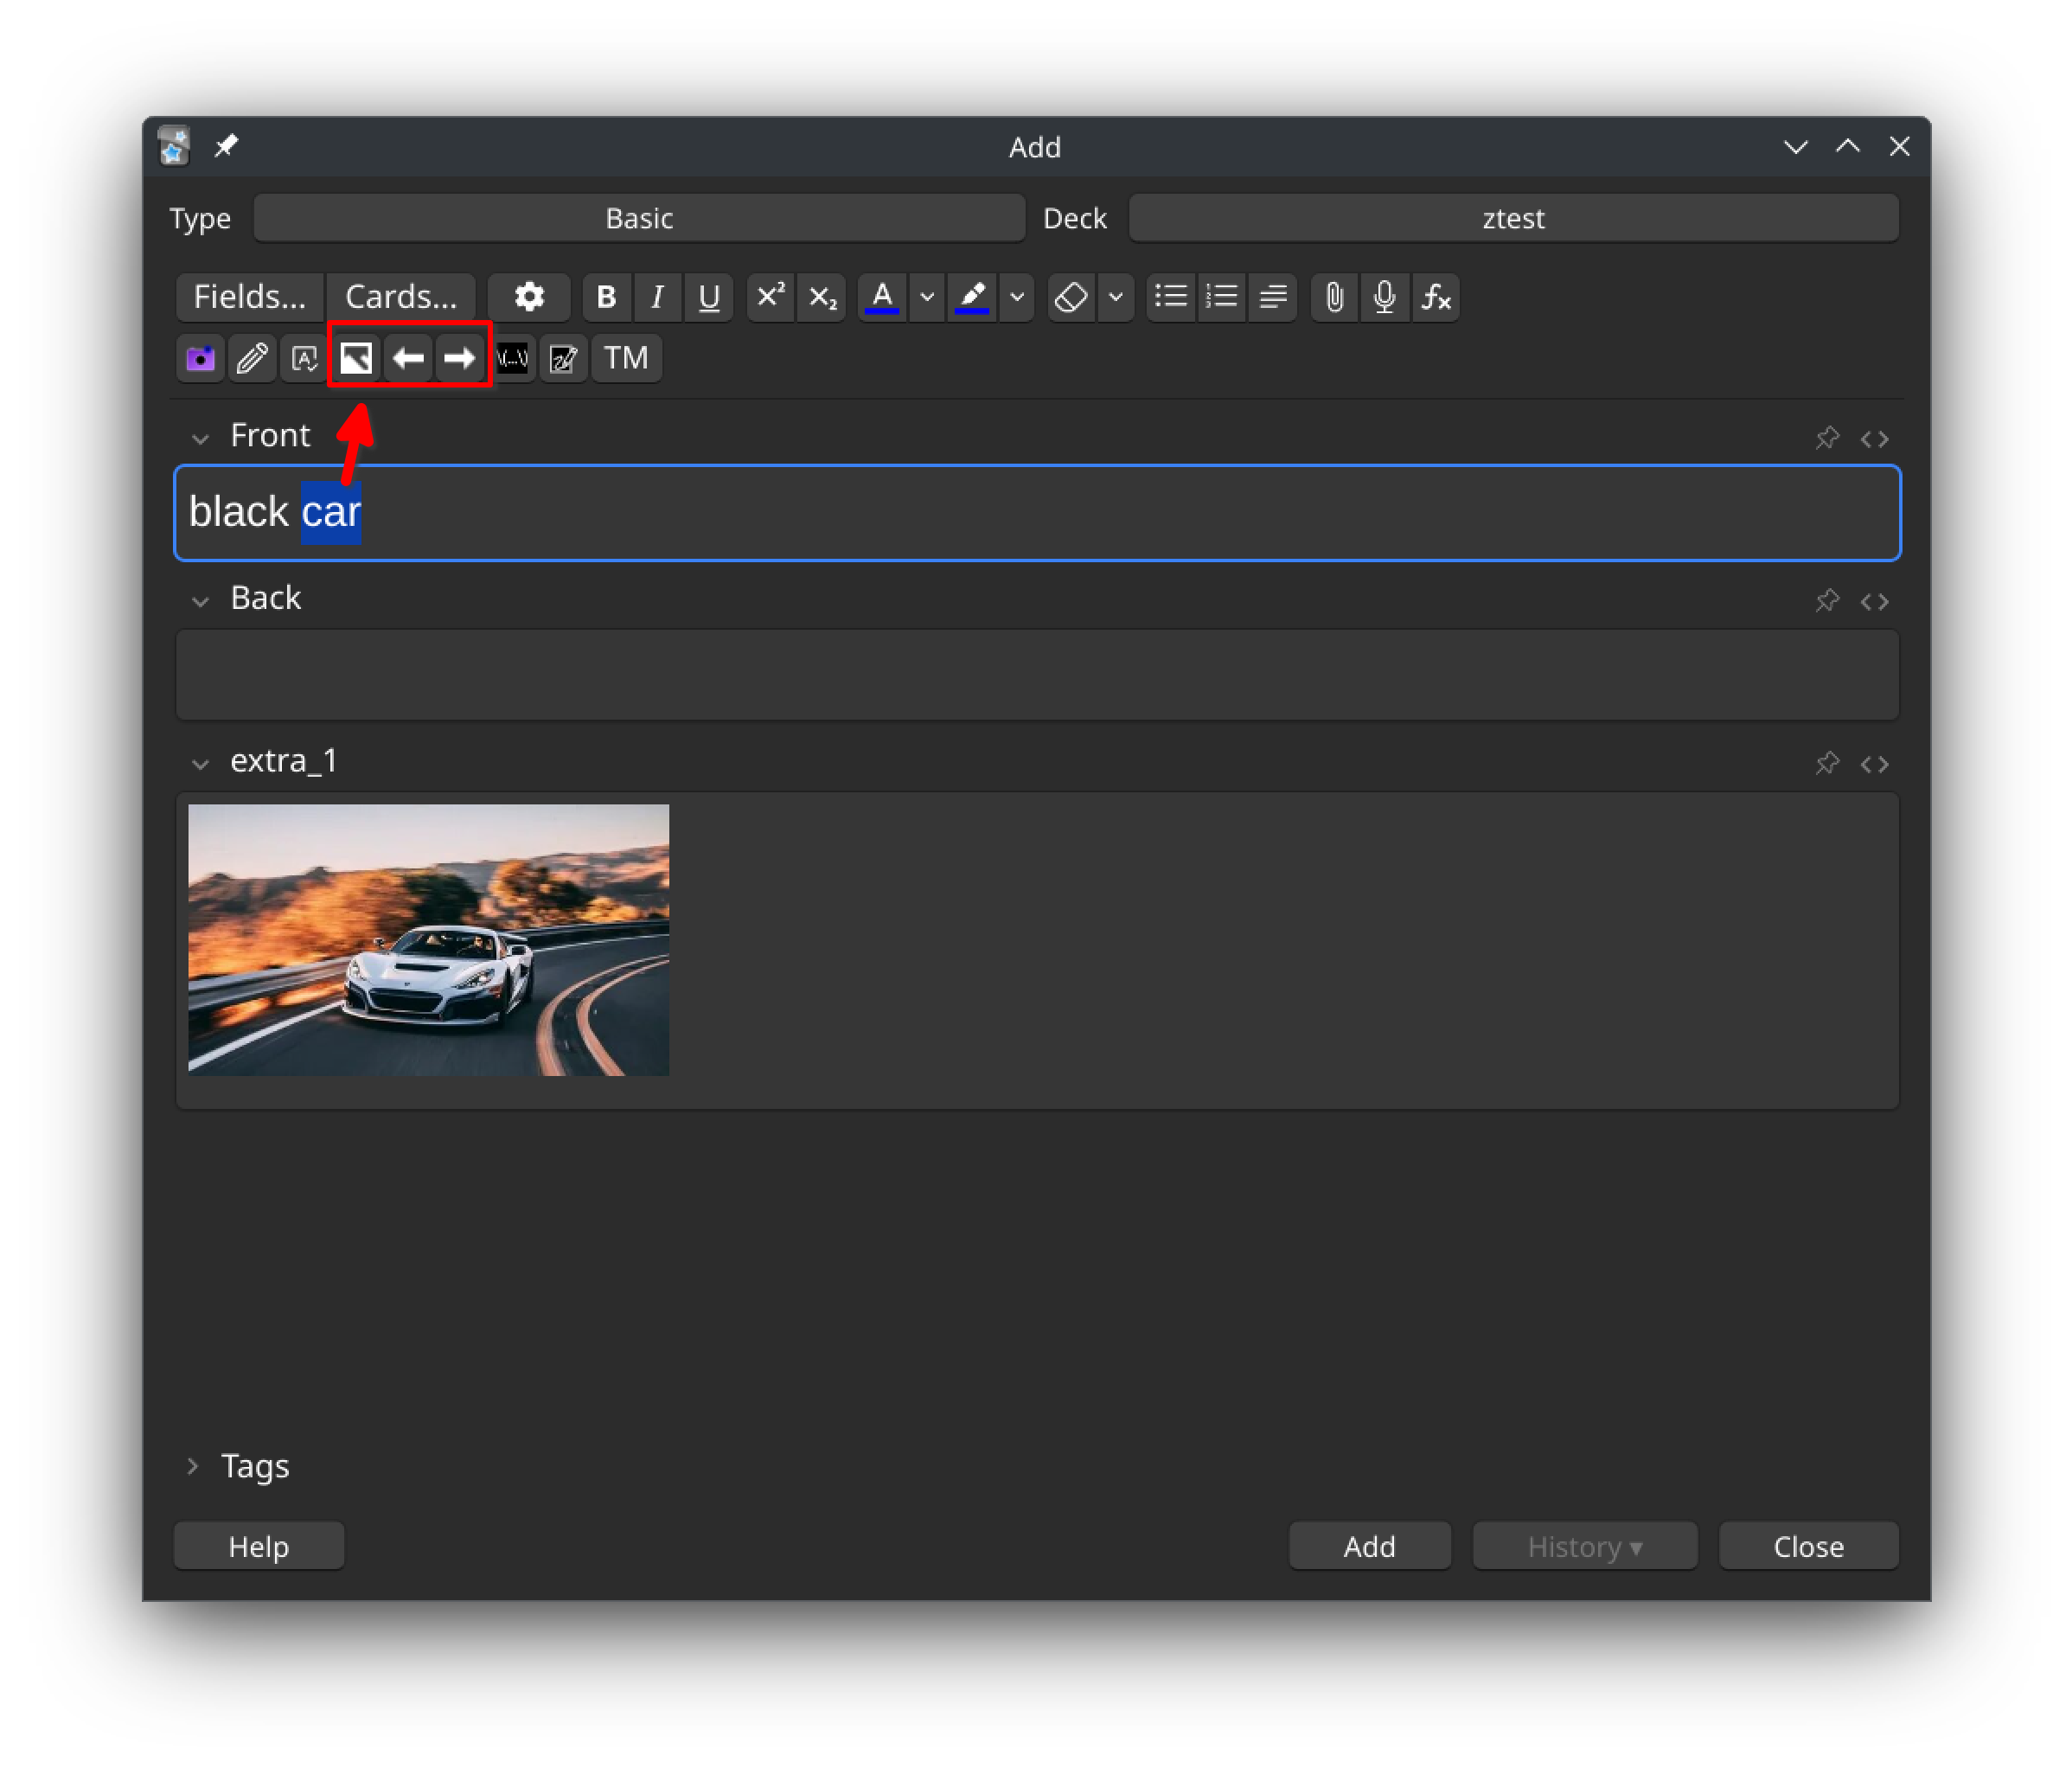Toggle underline formatting

[709, 296]
